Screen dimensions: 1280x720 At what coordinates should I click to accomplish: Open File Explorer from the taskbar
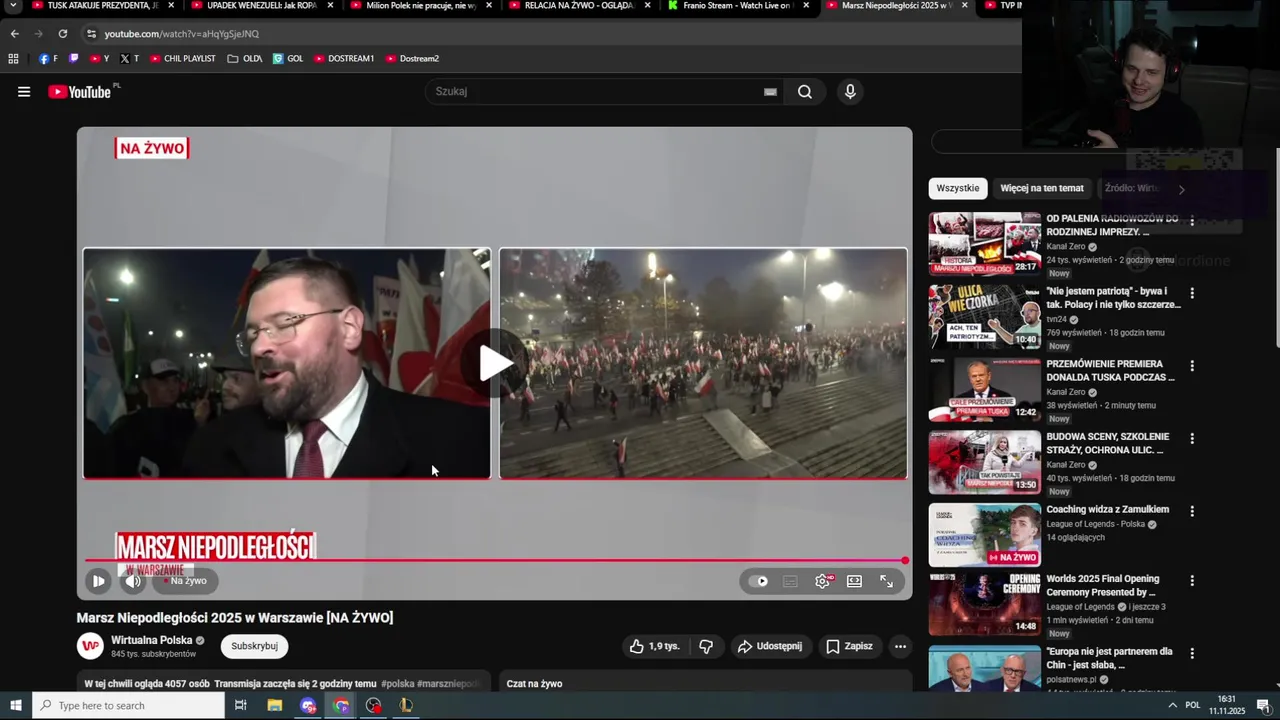point(275,705)
